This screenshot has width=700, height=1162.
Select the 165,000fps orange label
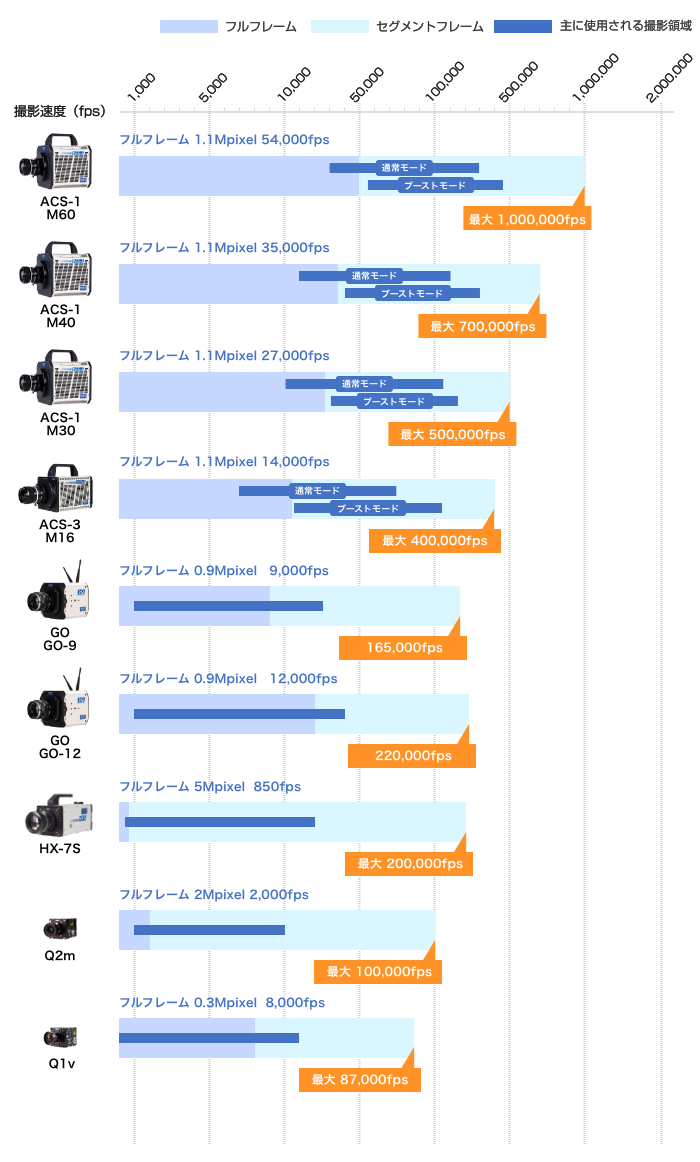(403, 648)
